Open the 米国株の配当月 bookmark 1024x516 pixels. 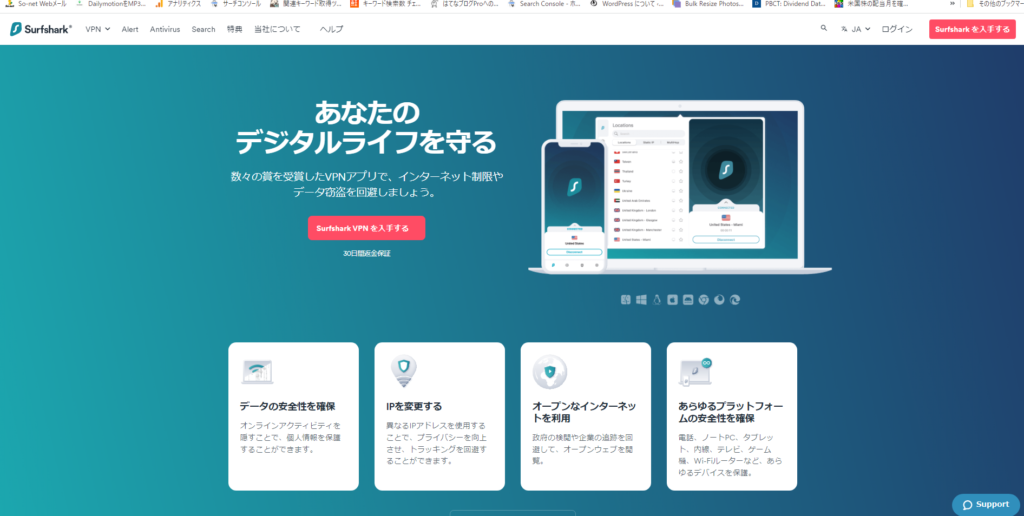pyautogui.click(x=871, y=4)
